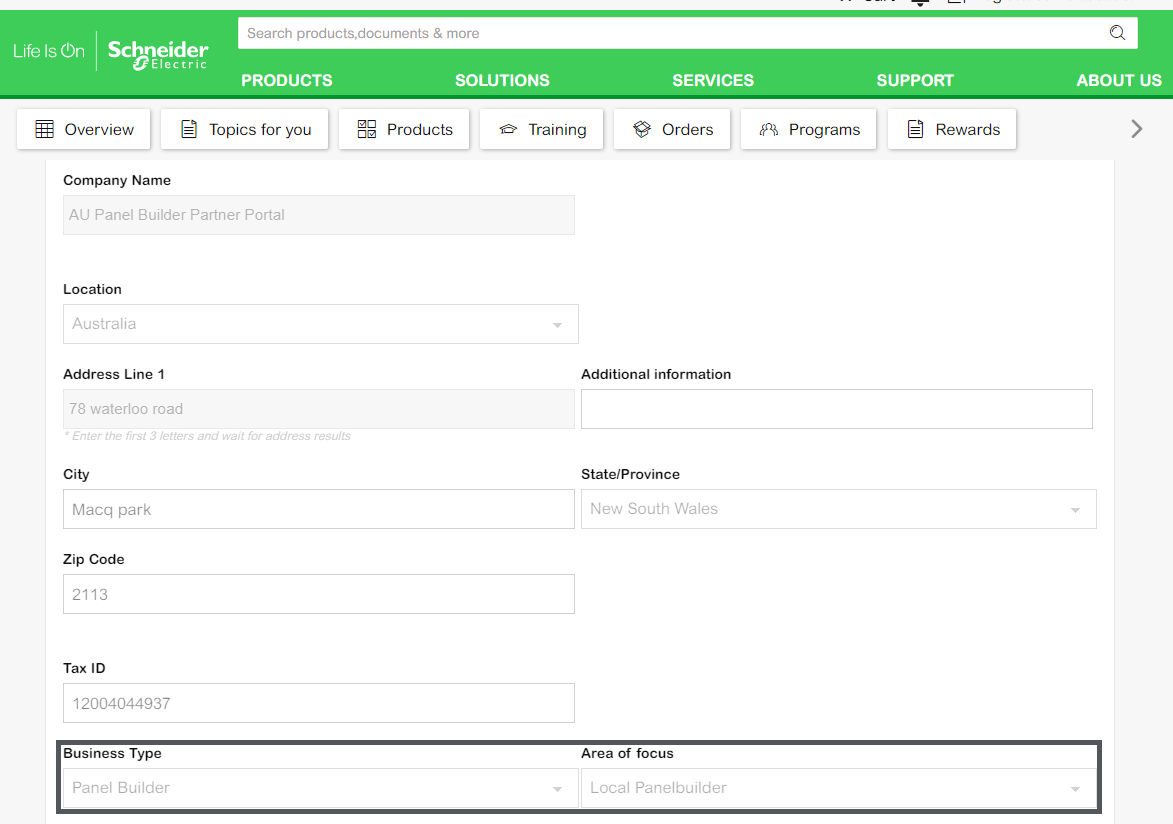Open the Business Type dropdown

click(321, 788)
